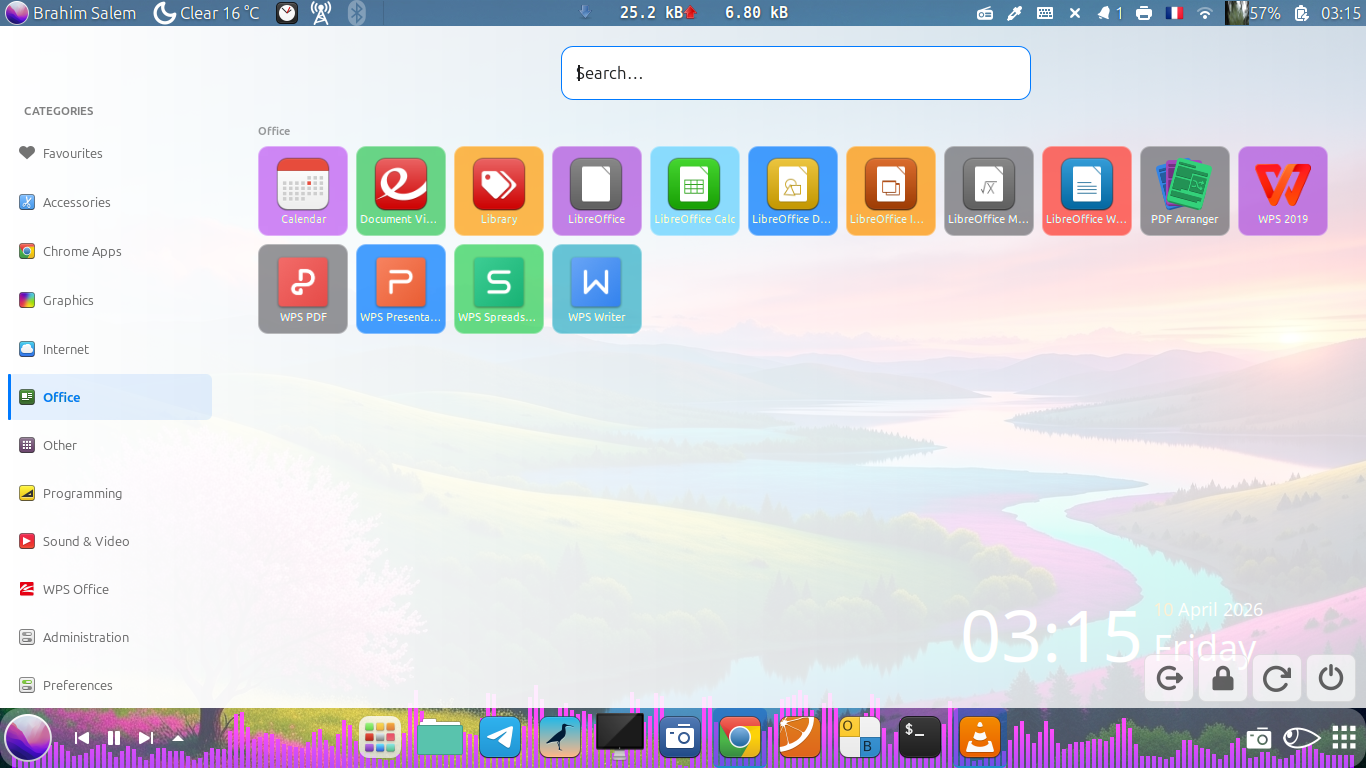The image size is (1366, 768).
Task: Select the Internet category
Action: (x=110, y=349)
